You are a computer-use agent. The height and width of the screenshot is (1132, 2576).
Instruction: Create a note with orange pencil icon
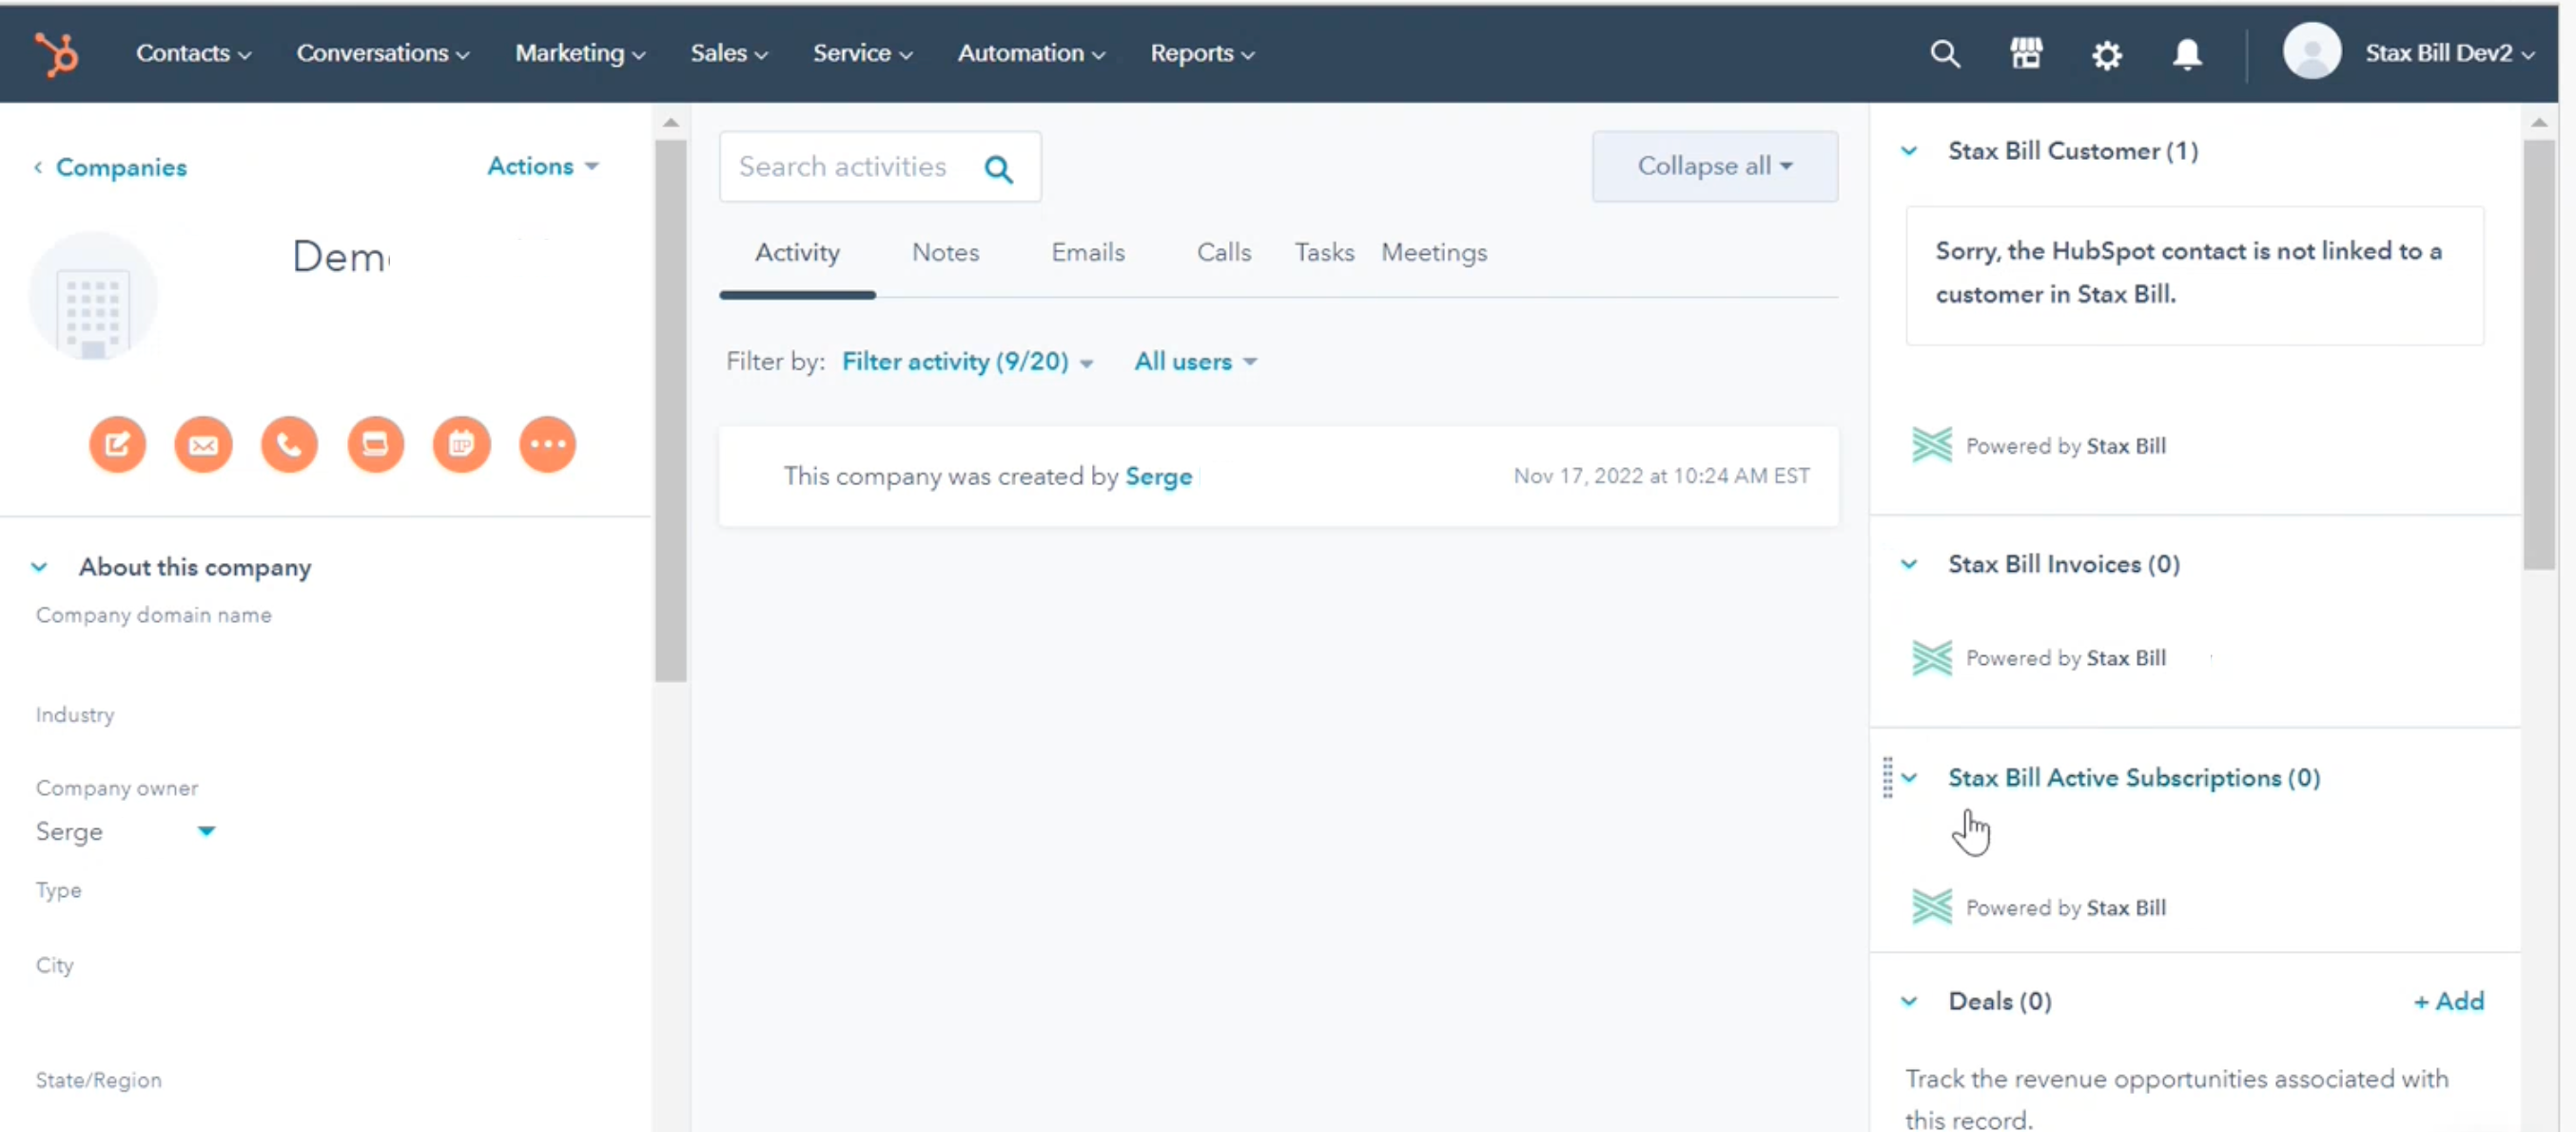pos(117,444)
